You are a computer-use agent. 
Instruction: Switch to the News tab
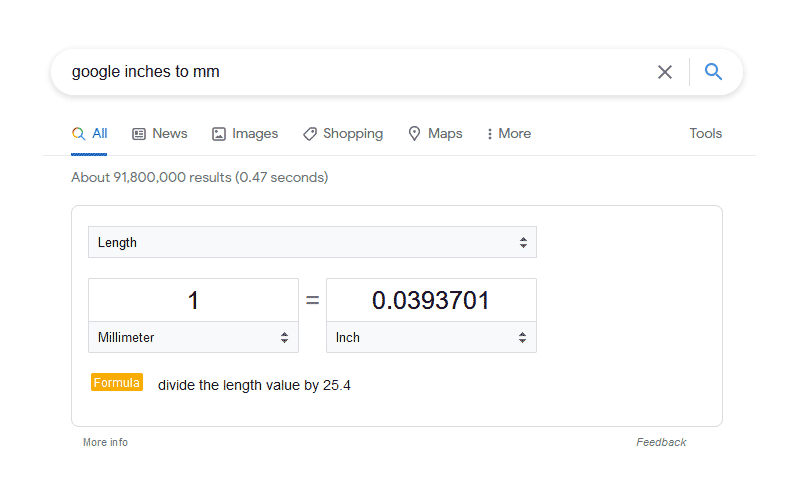point(160,134)
